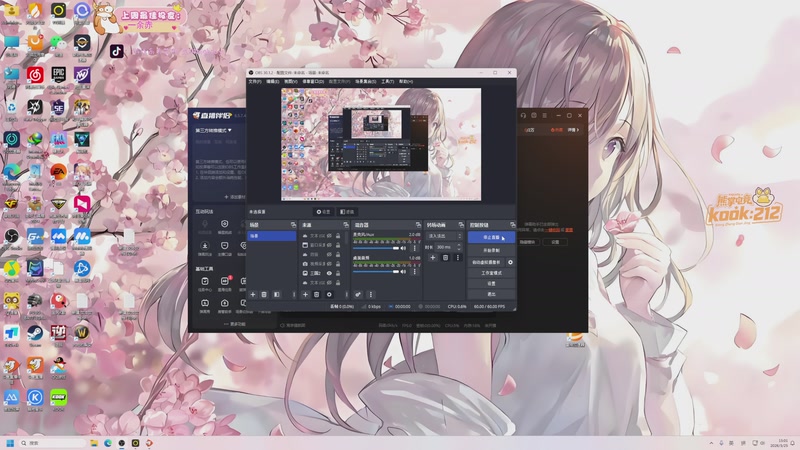
Task: Open File Explorer from the taskbar
Action: click(x=94, y=443)
